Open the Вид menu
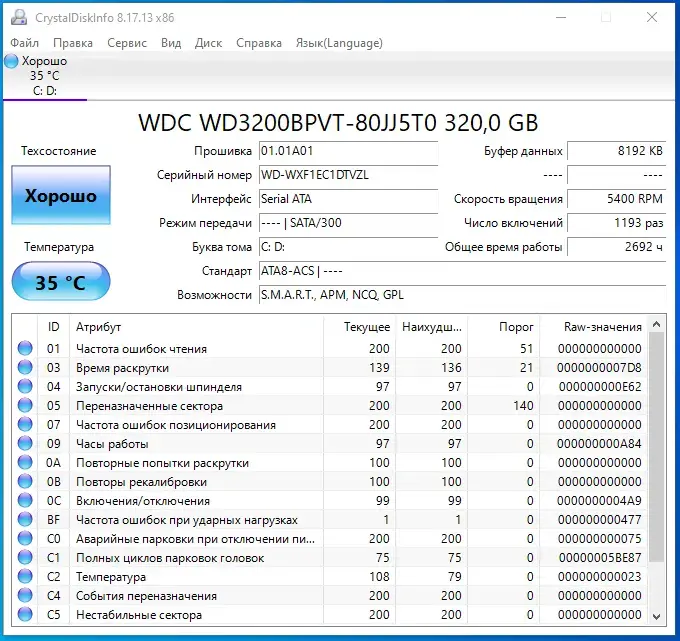680x641 pixels. [x=171, y=43]
